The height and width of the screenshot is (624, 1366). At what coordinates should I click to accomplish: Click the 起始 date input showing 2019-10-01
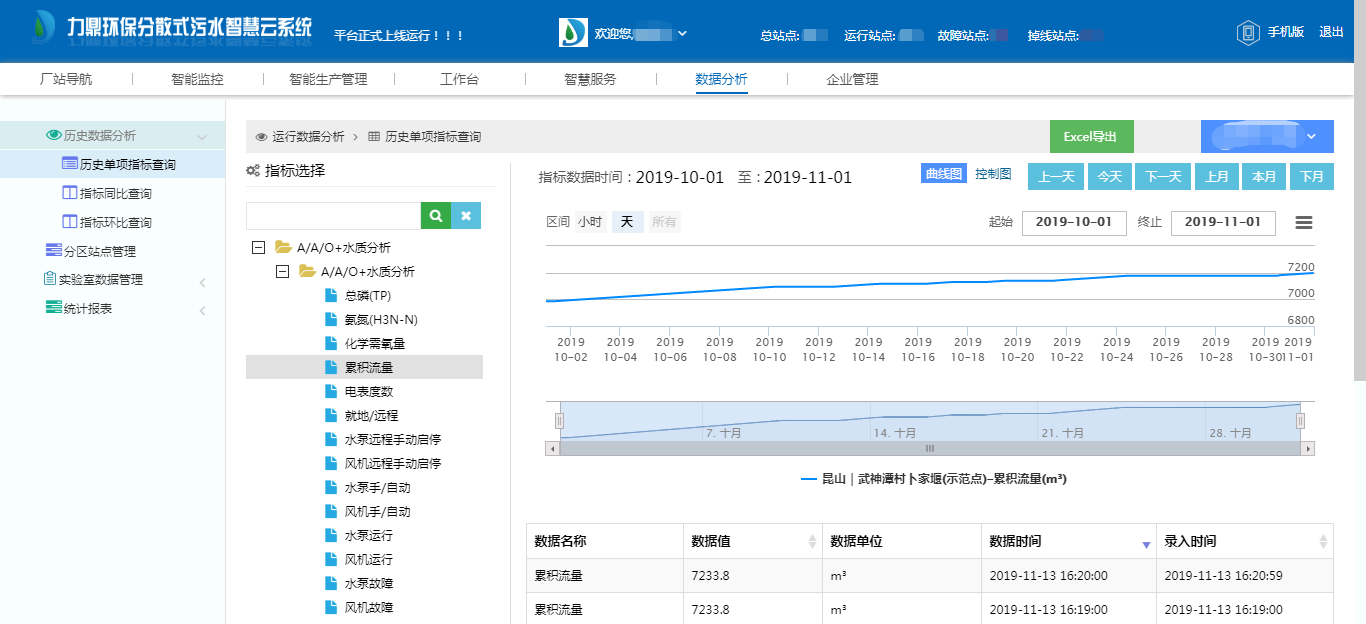click(1074, 222)
